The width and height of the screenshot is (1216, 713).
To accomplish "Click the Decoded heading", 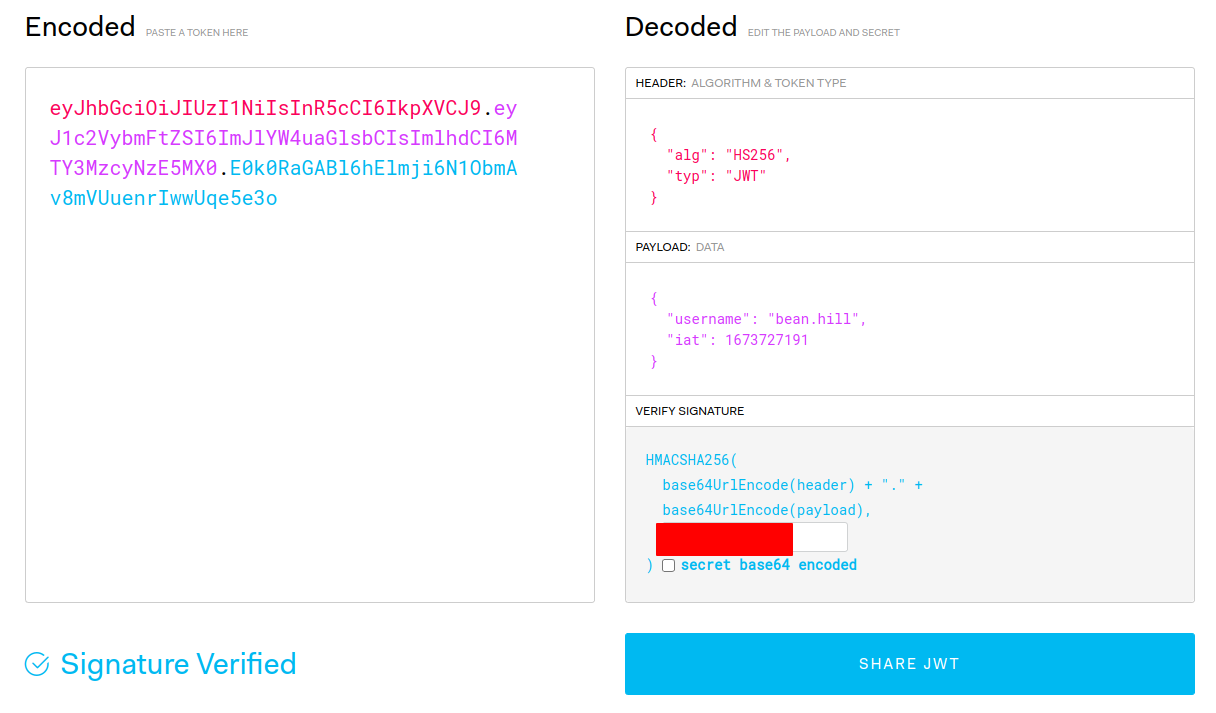I will click(x=680, y=27).
